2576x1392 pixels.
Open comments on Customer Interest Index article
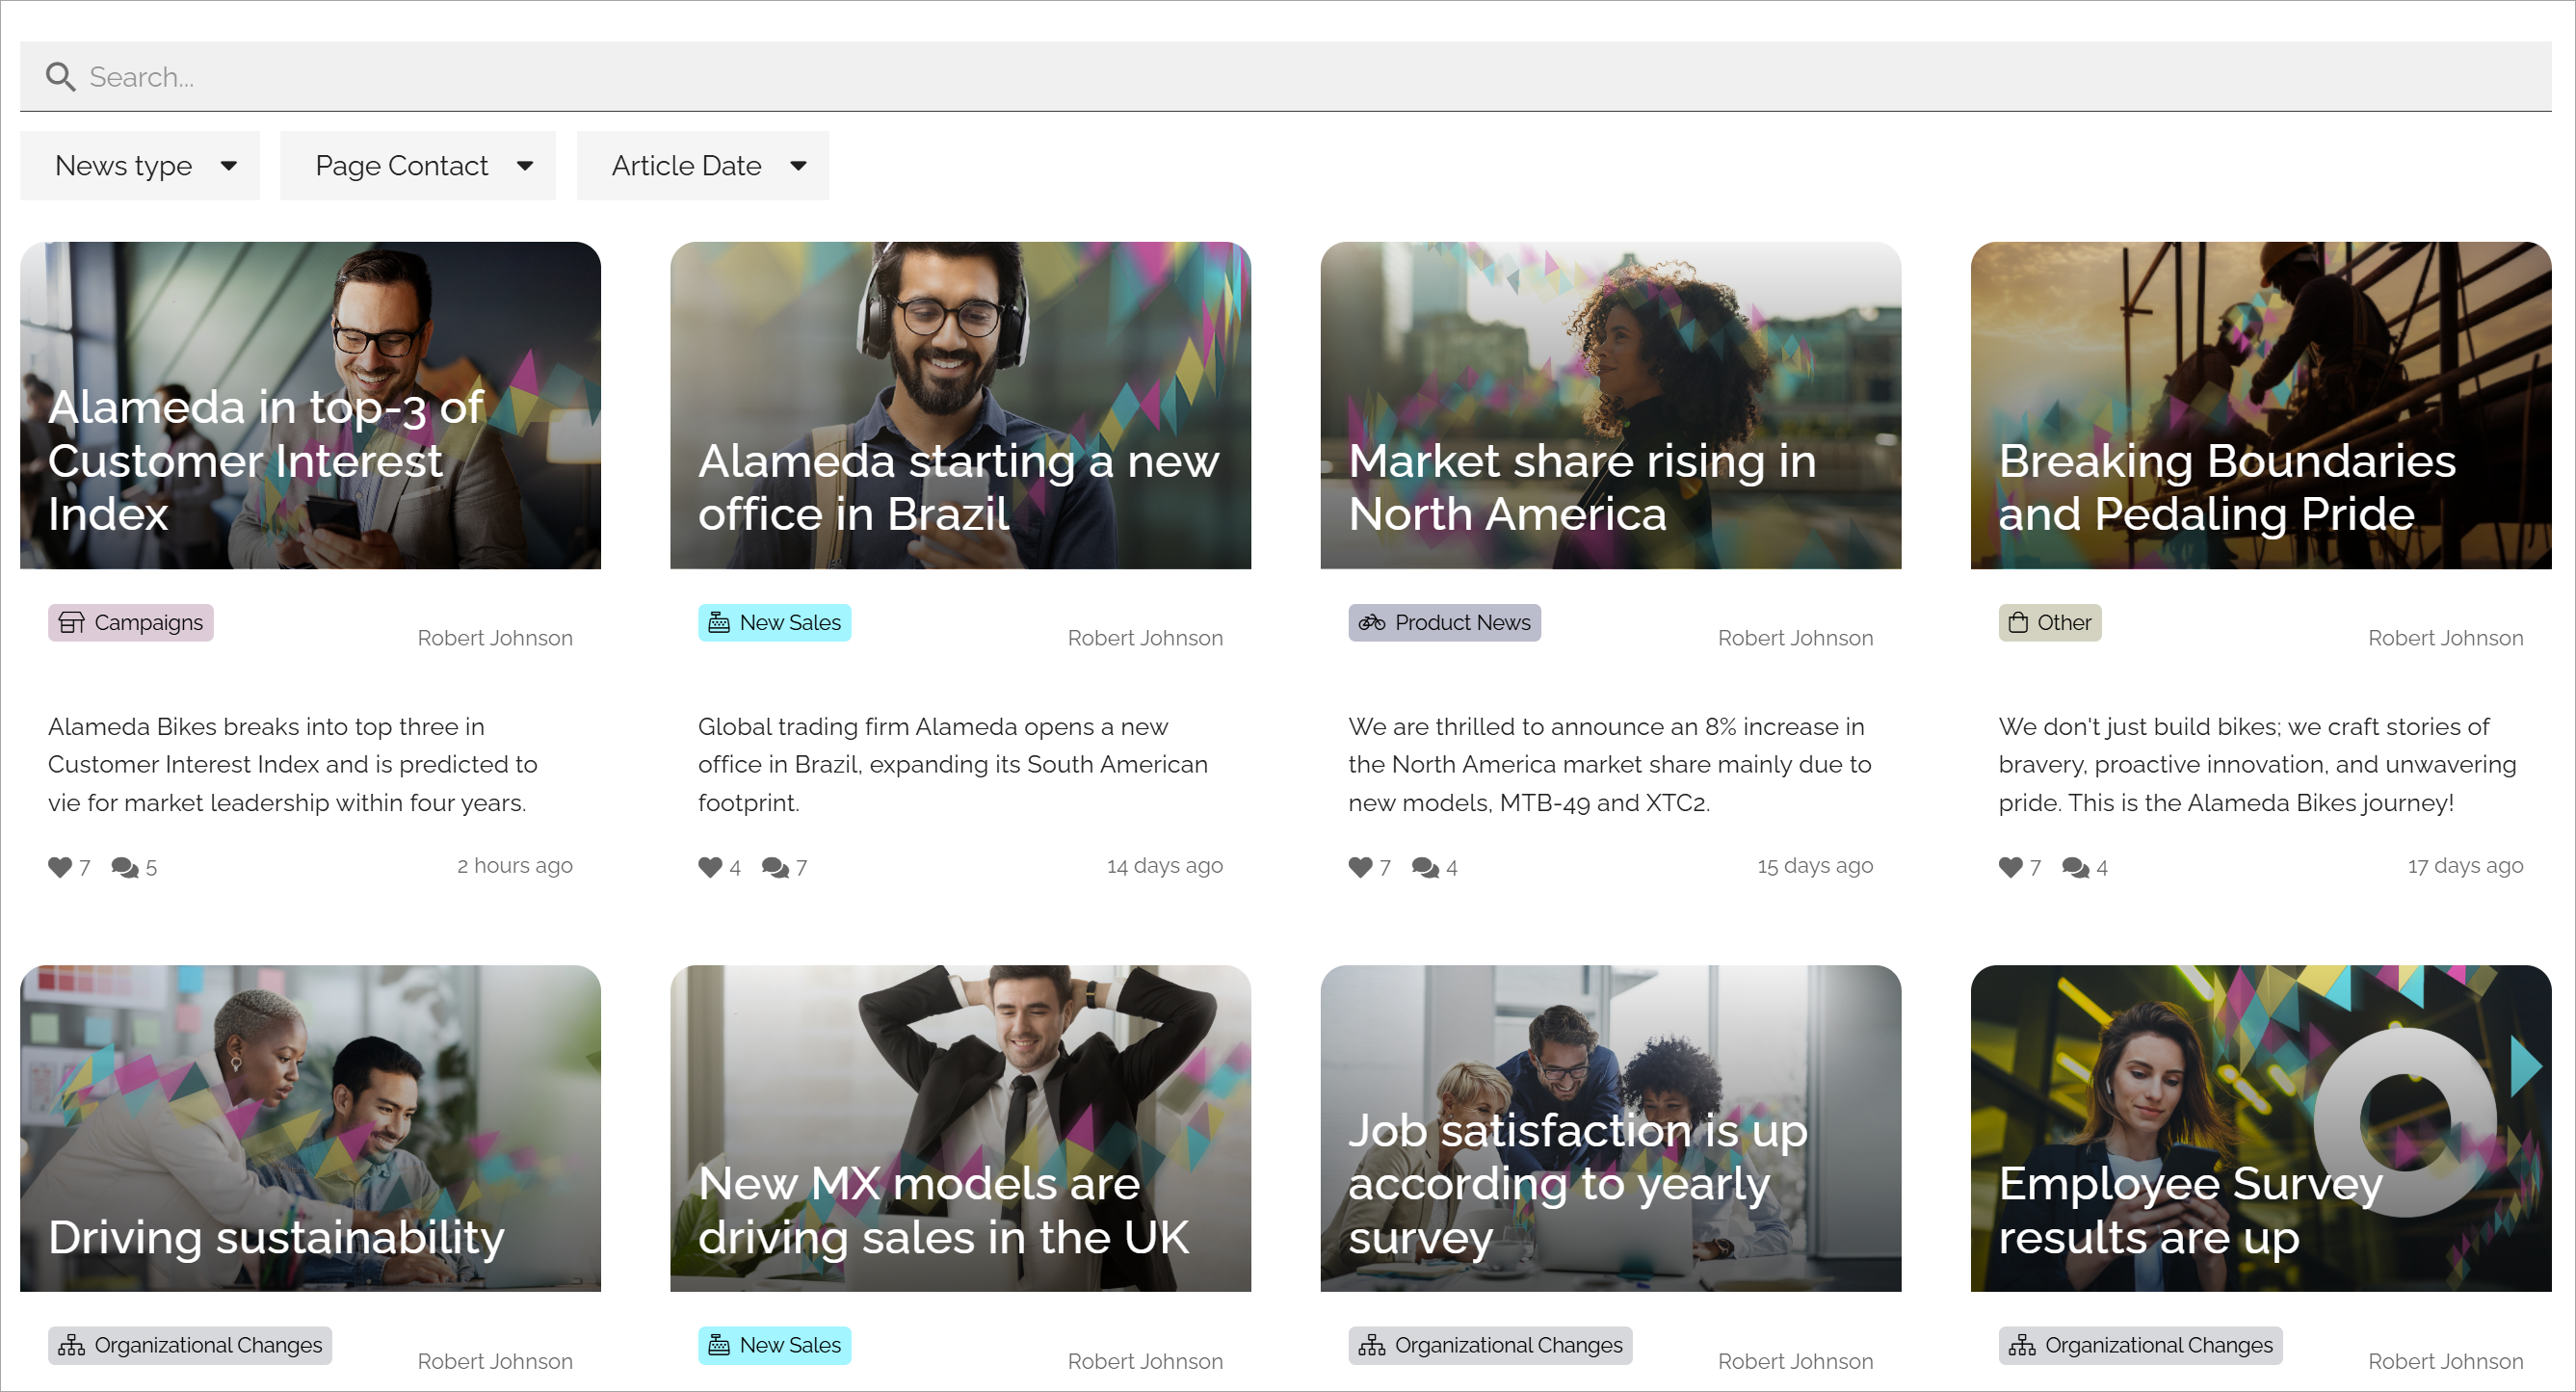(x=125, y=867)
